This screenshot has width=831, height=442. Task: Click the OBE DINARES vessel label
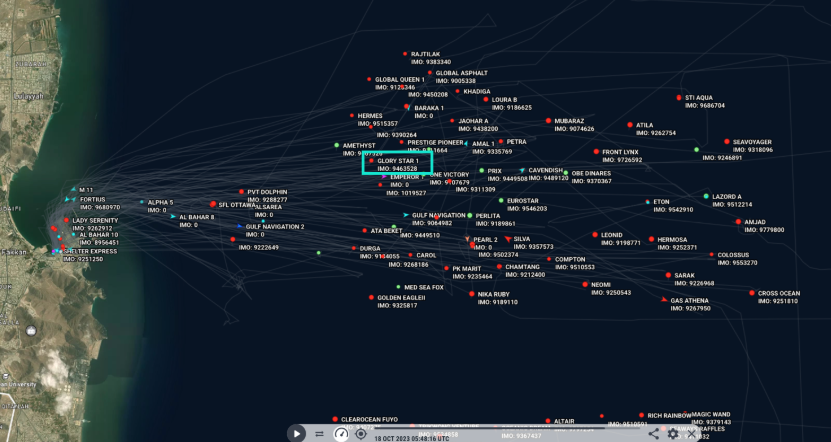(591, 173)
